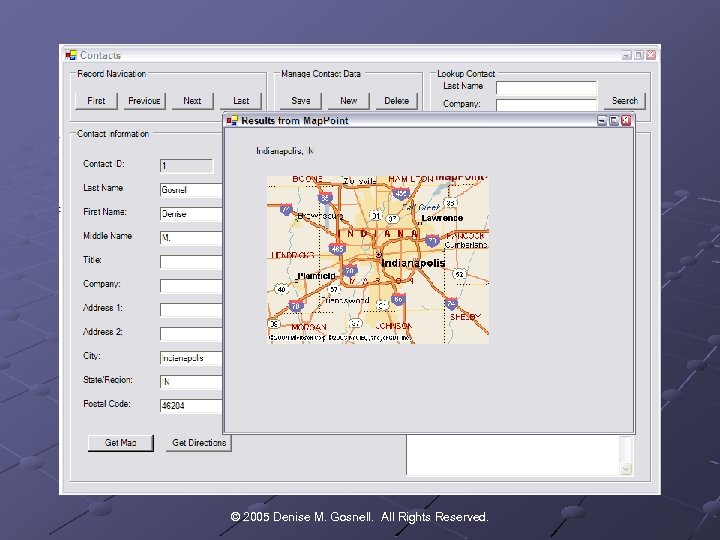Create a New contact
The width and height of the screenshot is (720, 540).
(349, 101)
